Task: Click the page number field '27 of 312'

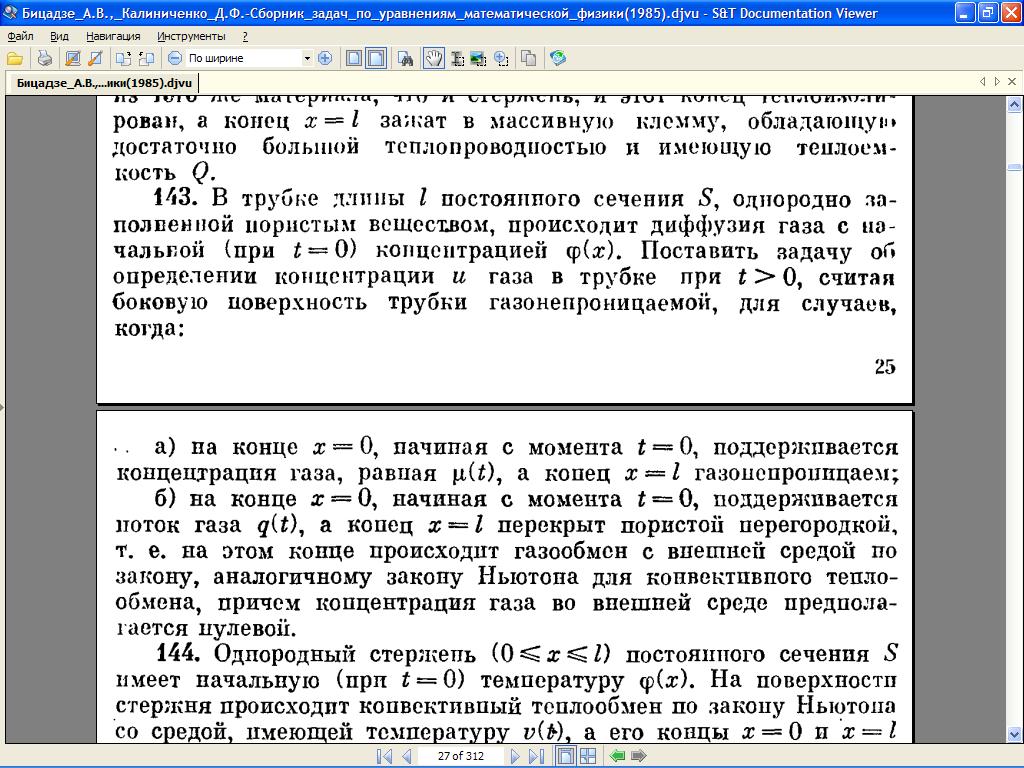Action: tap(461, 756)
